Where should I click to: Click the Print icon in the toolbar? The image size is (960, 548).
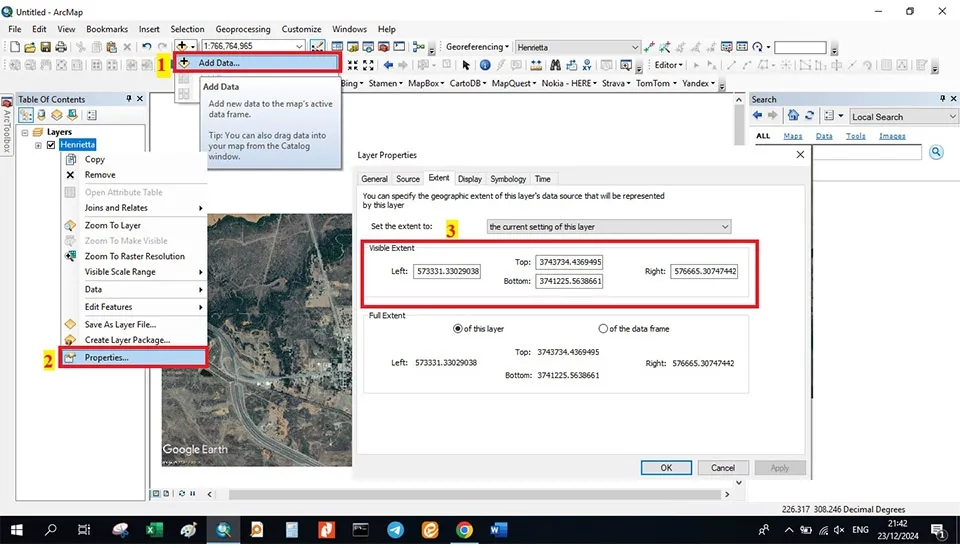click(x=63, y=47)
